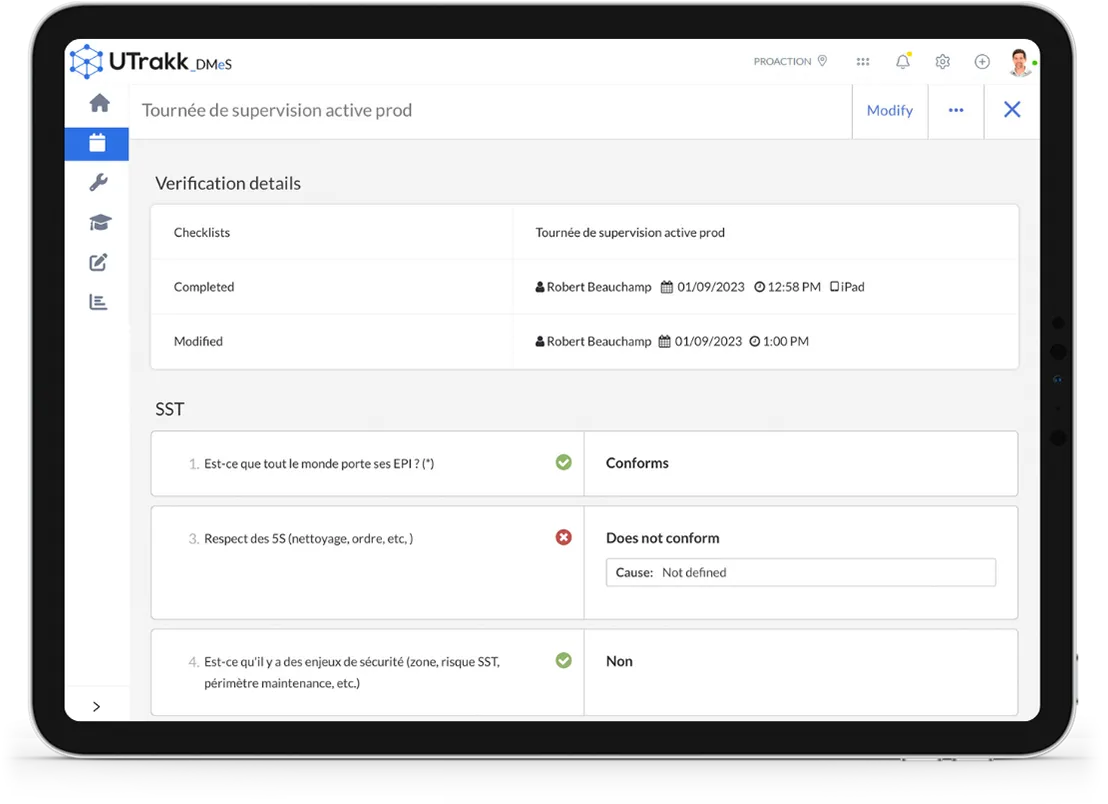Viewport: 1108px width, 804px height.
Task: Open the notifications bell icon
Action: click(x=903, y=61)
